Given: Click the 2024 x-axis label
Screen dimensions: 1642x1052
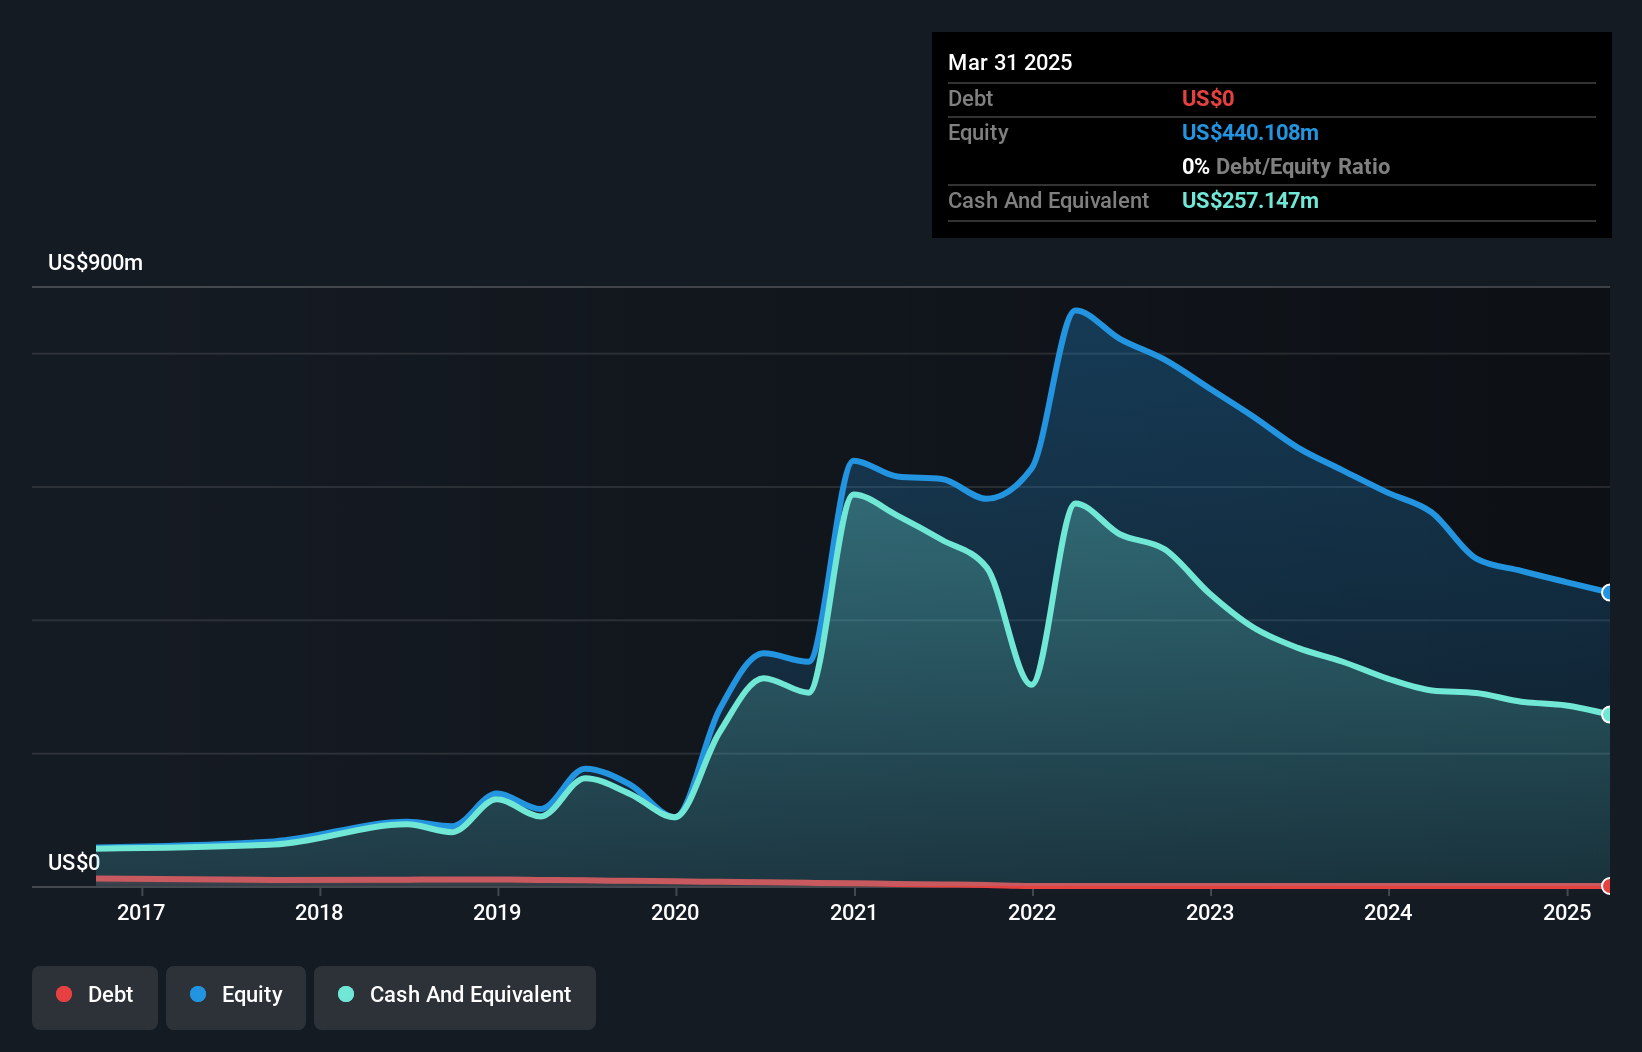Looking at the screenshot, I should 1389,912.
